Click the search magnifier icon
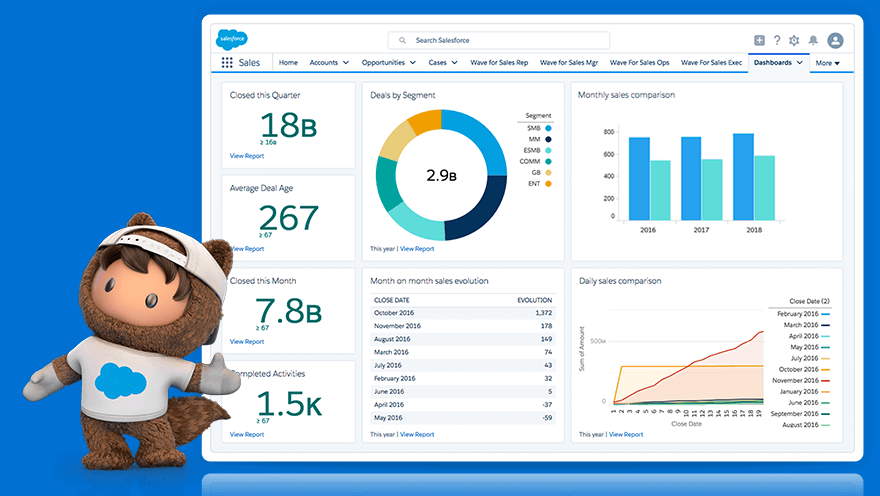880x496 pixels. point(402,40)
